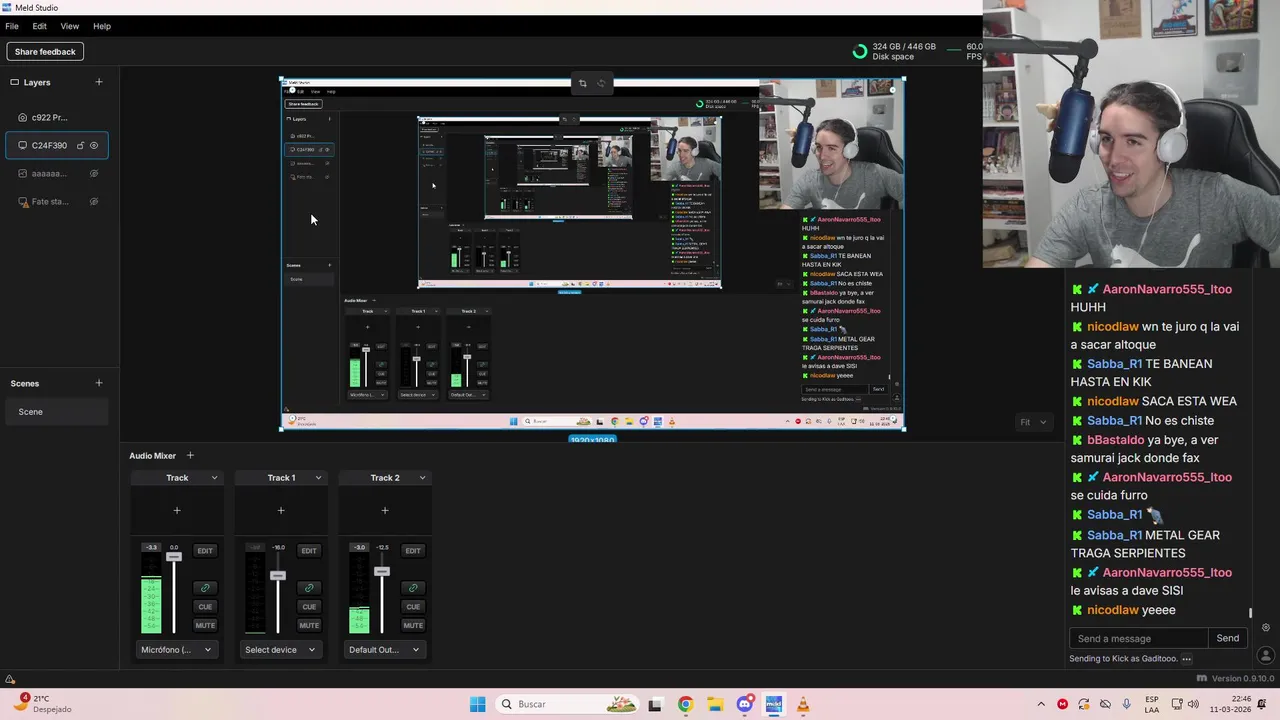Open the Fit zoom dropdown
1280x720 pixels.
(x=1033, y=422)
